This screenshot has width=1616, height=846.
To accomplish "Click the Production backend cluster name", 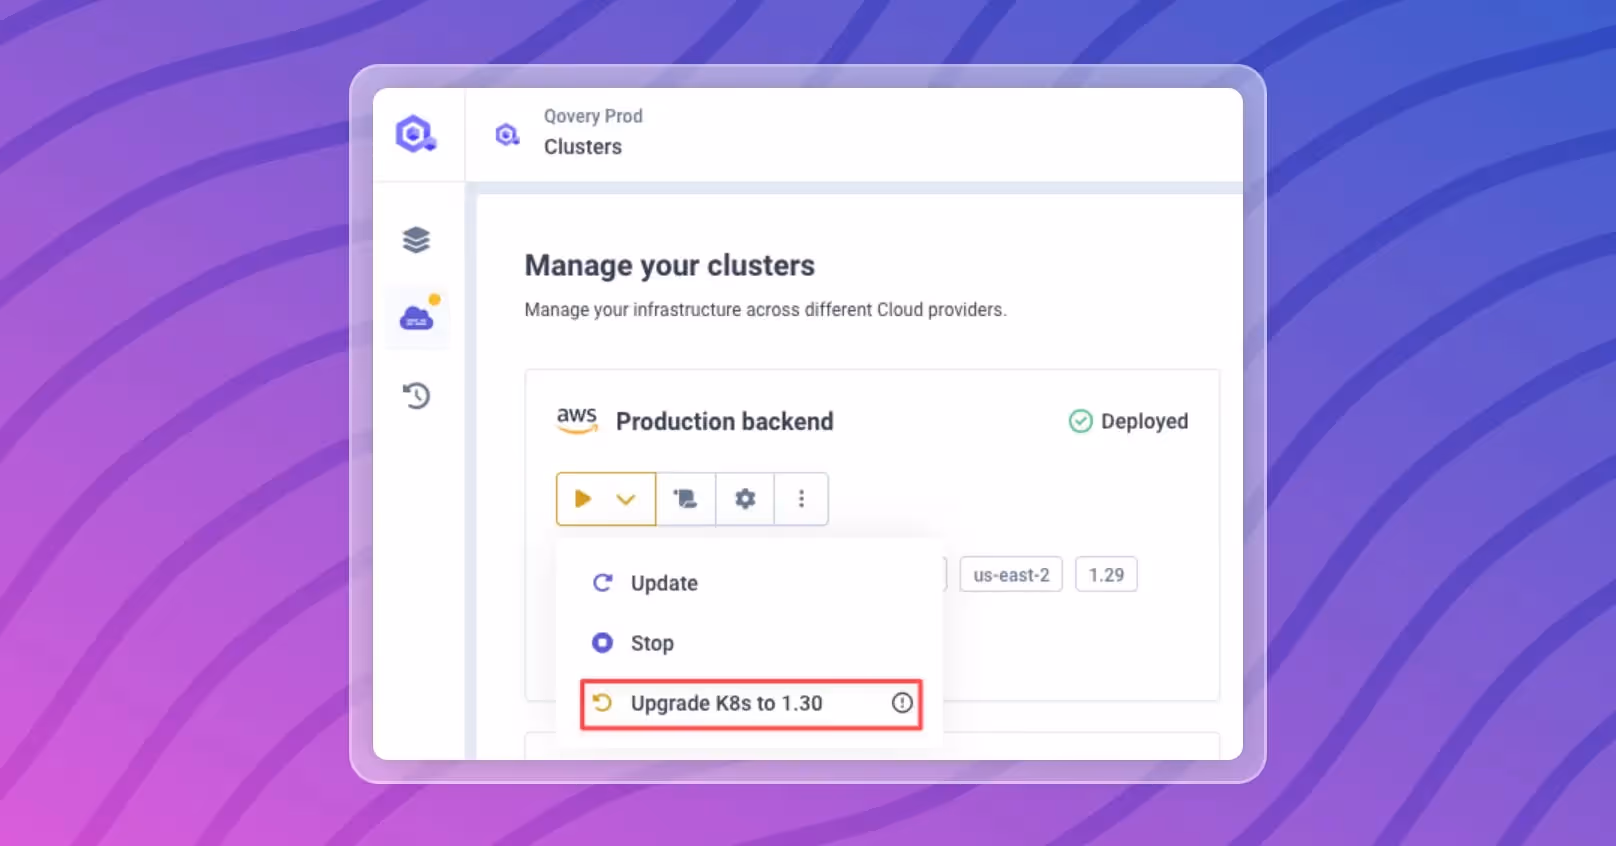I will pyautogui.click(x=725, y=421).
